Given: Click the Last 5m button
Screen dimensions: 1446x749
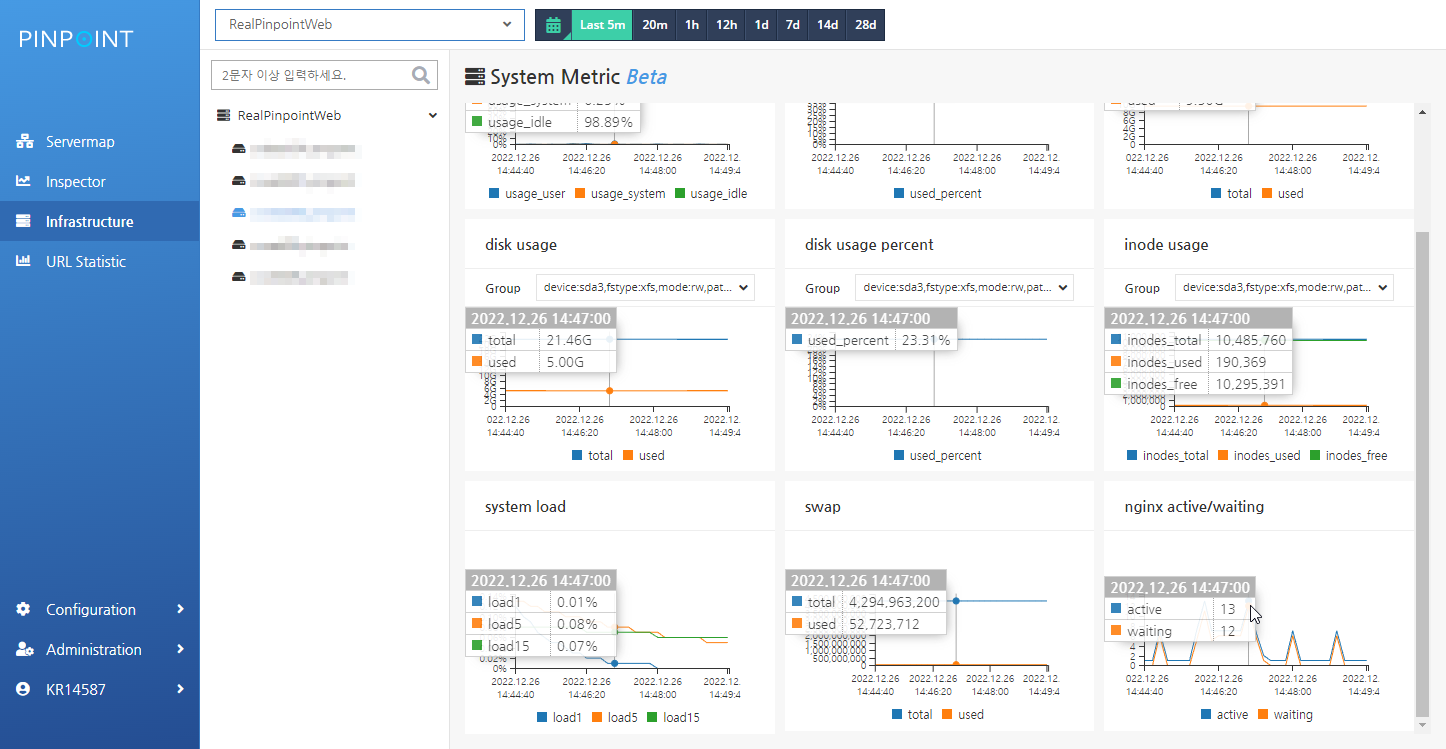Looking at the screenshot, I should [x=602, y=25].
